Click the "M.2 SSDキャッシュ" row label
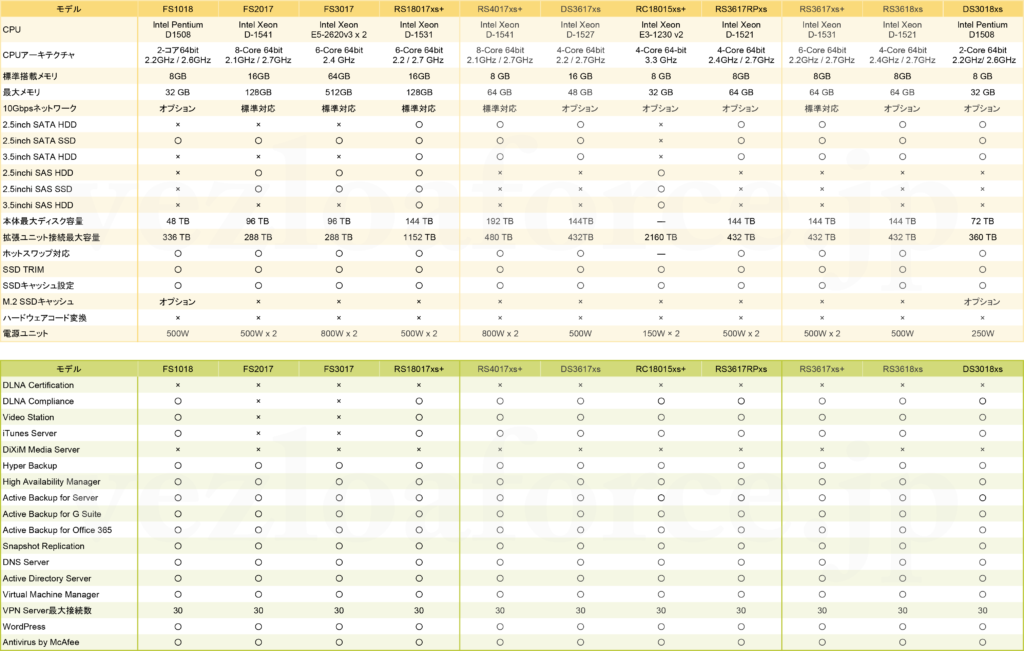Image resolution: width=1024 pixels, height=651 pixels. 38,302
